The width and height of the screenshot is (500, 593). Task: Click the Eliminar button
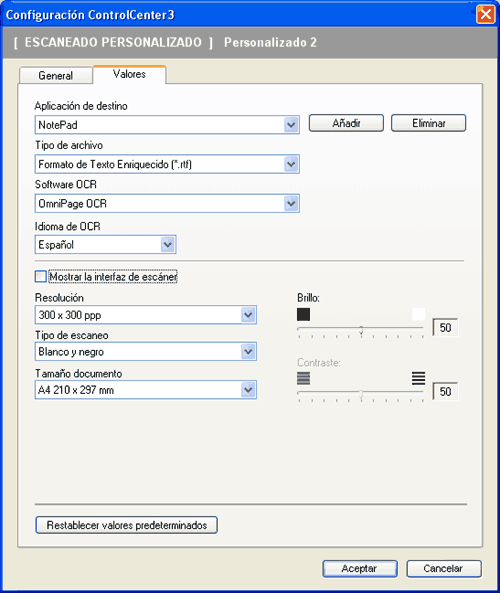[429, 123]
